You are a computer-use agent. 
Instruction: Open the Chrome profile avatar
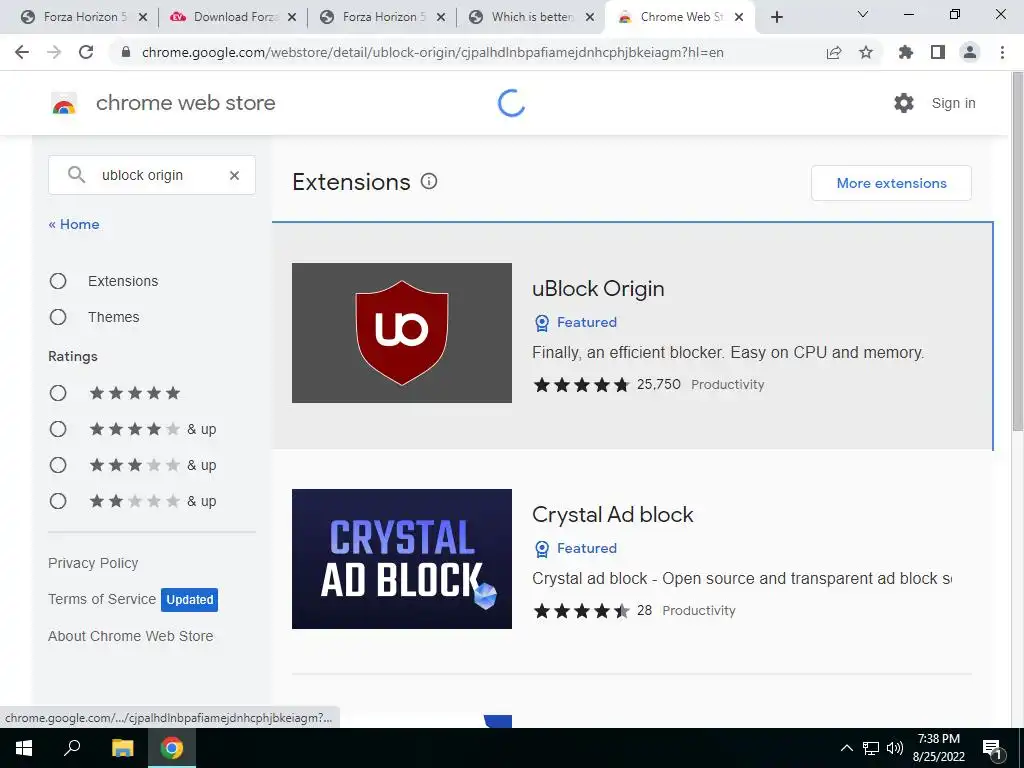click(x=970, y=52)
